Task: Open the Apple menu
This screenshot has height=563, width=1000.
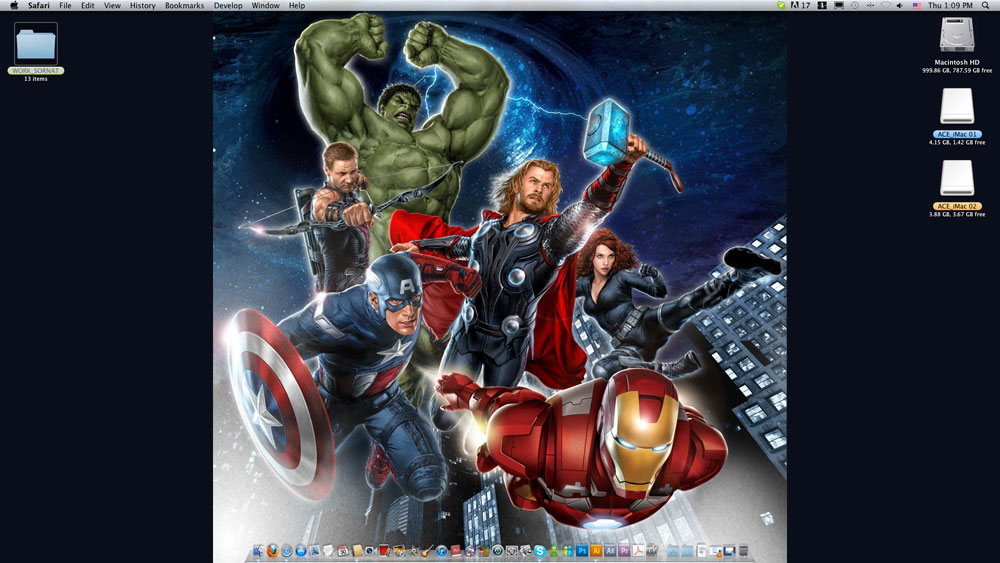Action: click(14, 5)
